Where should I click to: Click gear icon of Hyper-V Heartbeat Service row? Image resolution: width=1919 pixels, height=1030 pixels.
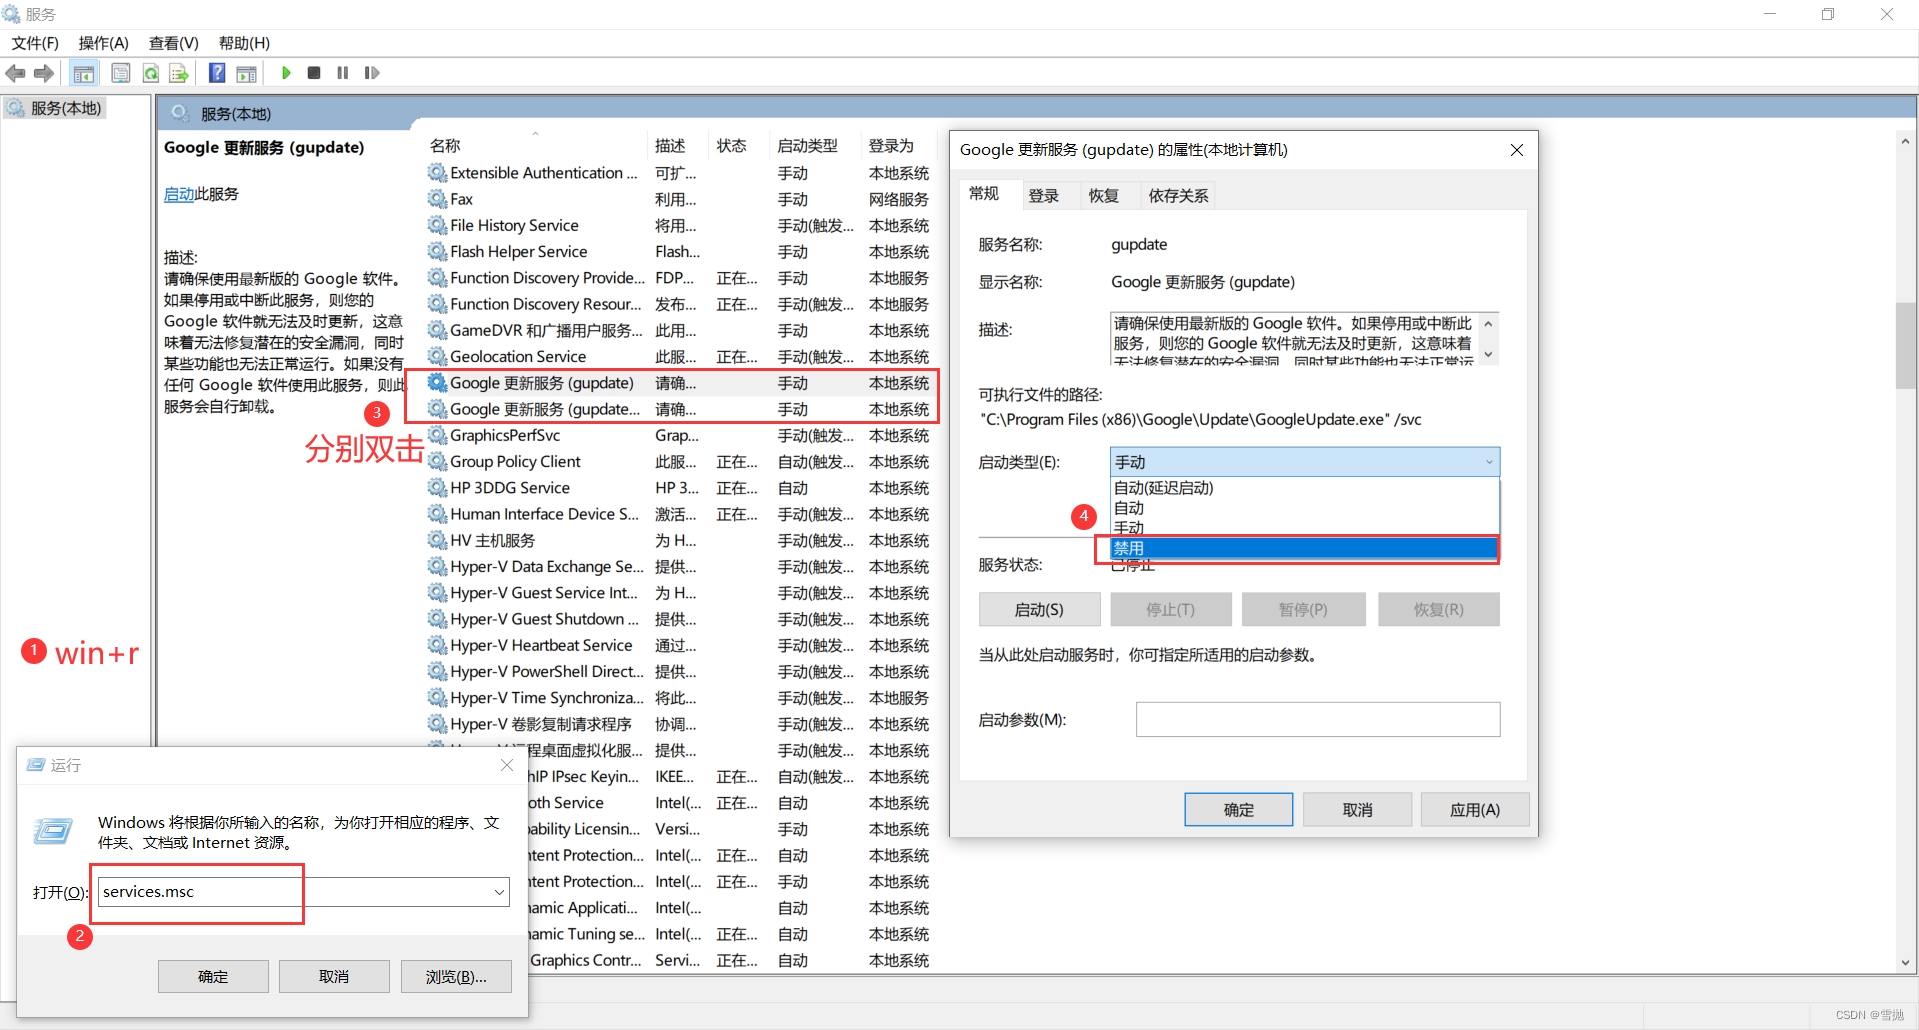pyautogui.click(x=437, y=645)
